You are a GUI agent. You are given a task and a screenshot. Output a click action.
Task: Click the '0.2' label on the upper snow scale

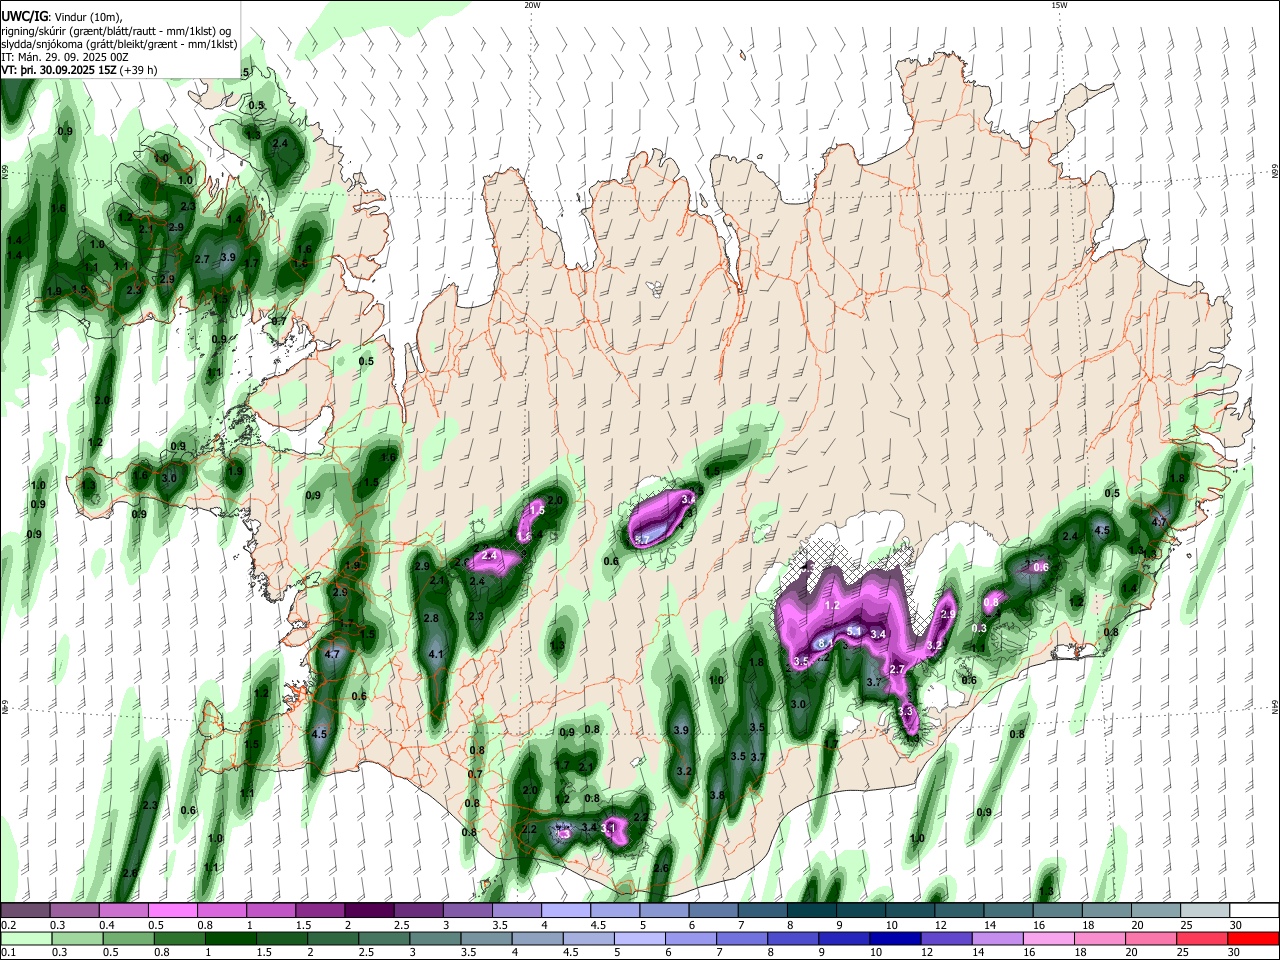[x=9, y=925]
